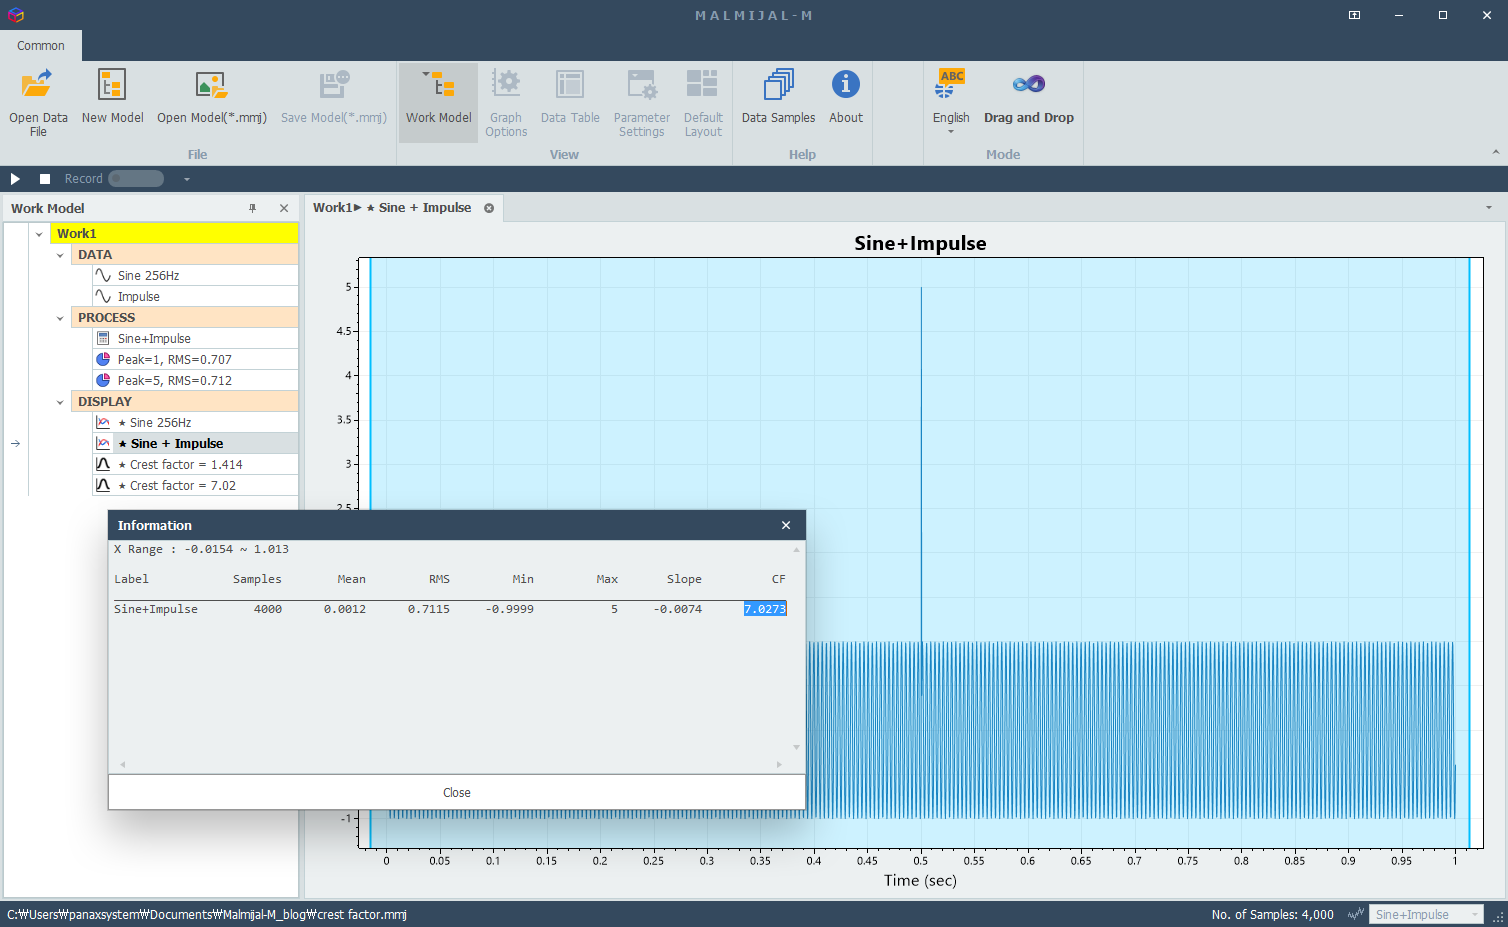Open the document tab list dropdown
The height and width of the screenshot is (927, 1508).
tap(1489, 208)
